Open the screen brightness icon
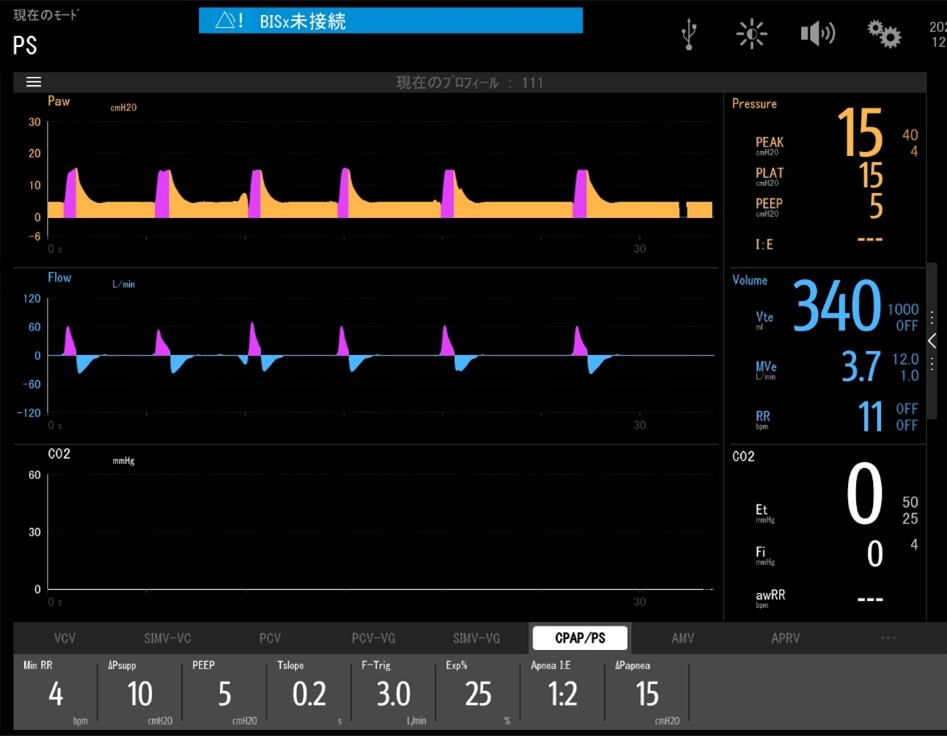This screenshot has width=947, height=739. tap(751, 34)
